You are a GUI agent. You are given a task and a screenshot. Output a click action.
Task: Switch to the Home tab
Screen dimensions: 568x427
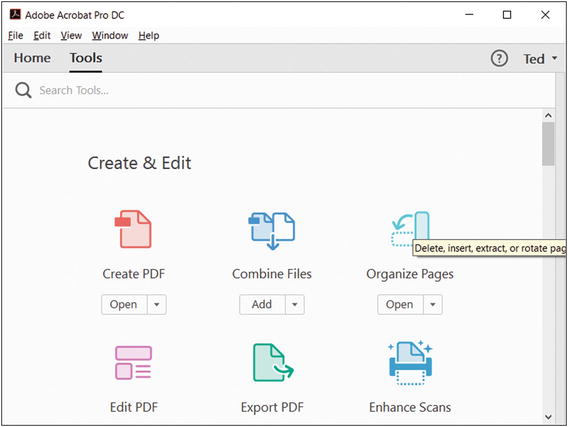coord(32,58)
